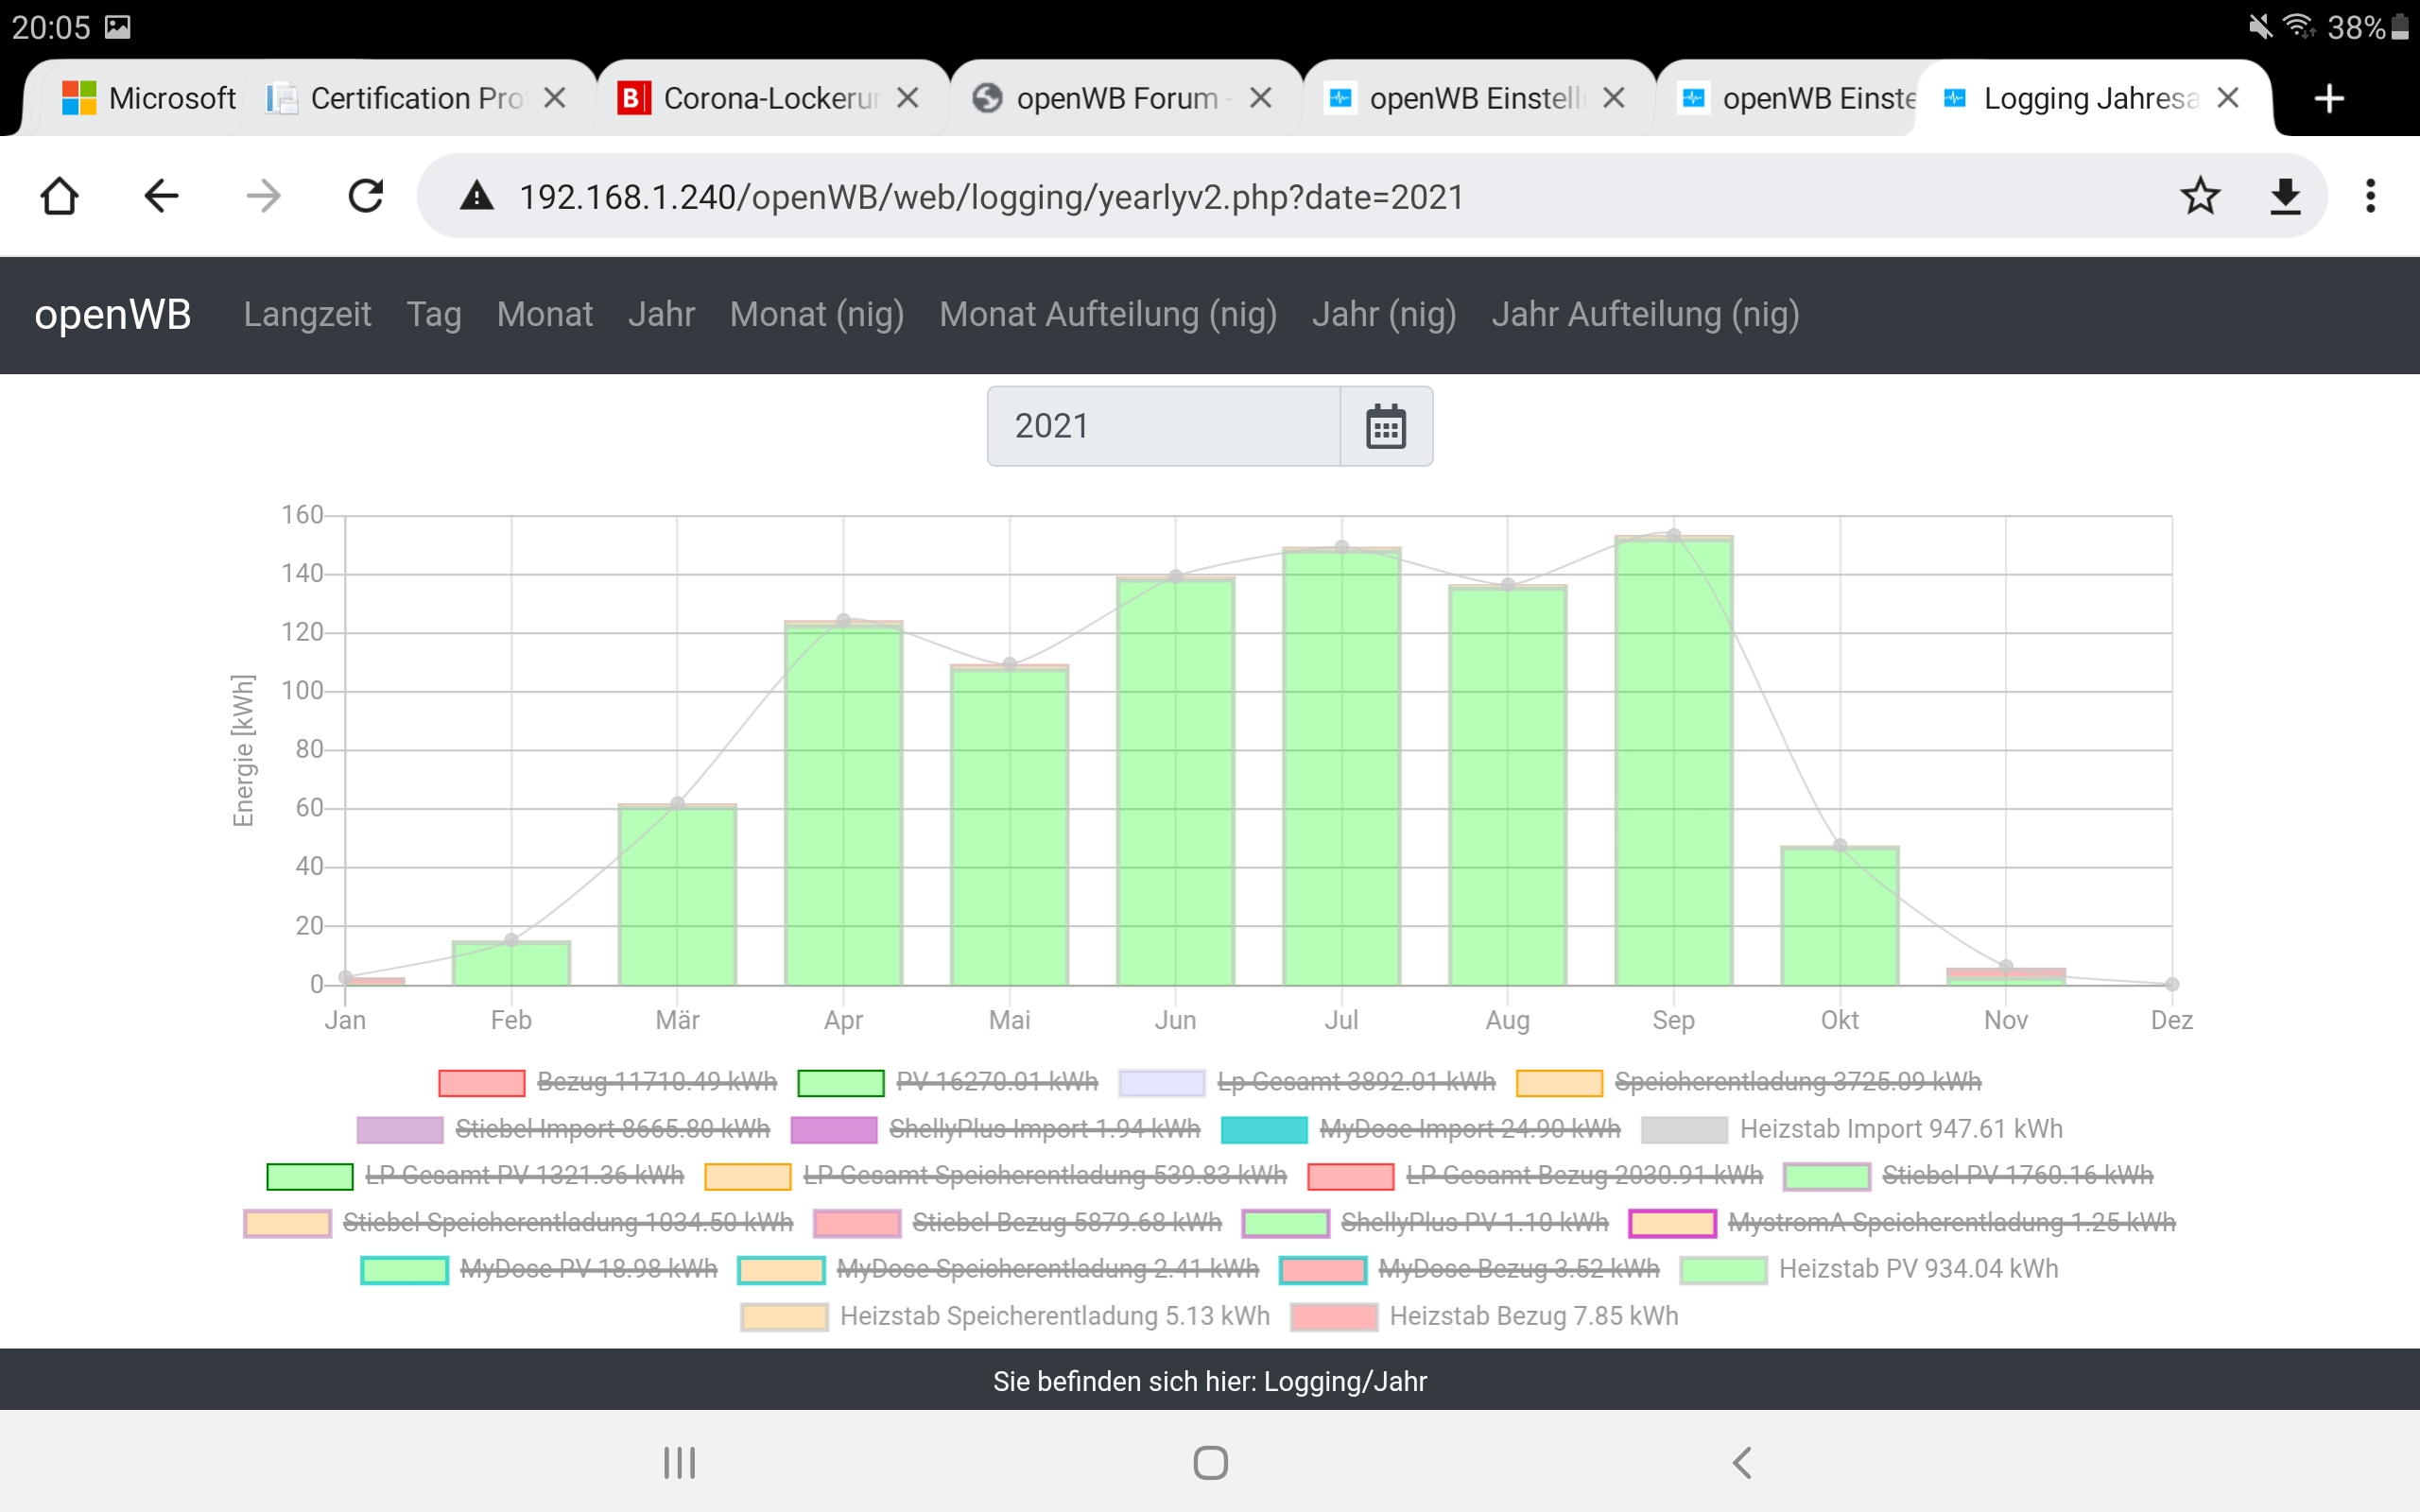Open the Monat Aufteilung (nig) view
The height and width of the screenshot is (1512, 2420).
click(1108, 315)
